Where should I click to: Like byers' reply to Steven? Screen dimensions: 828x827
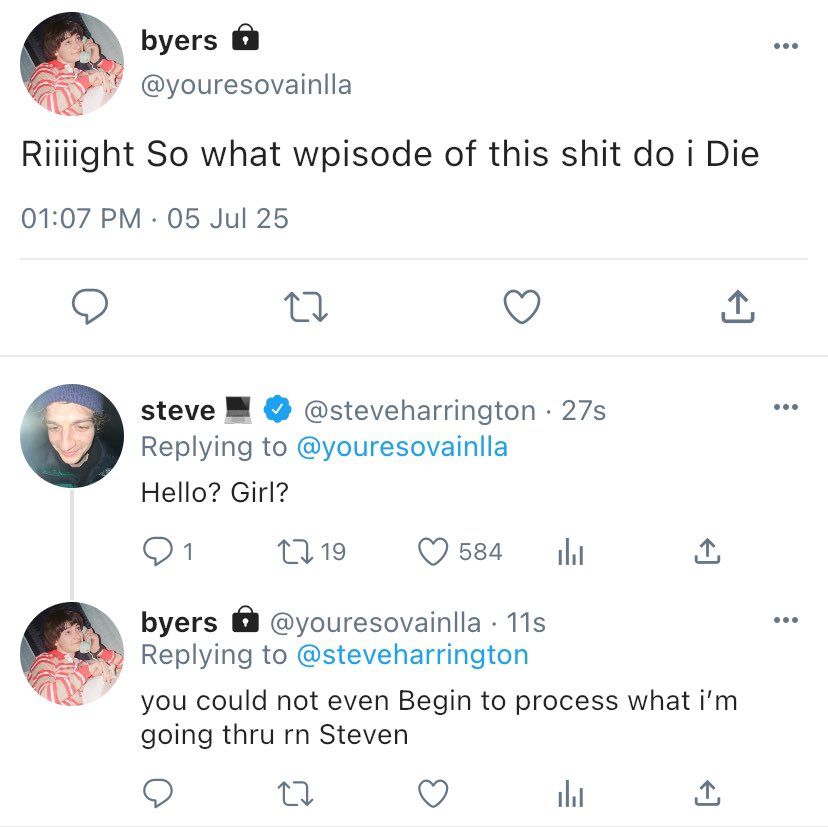(433, 795)
